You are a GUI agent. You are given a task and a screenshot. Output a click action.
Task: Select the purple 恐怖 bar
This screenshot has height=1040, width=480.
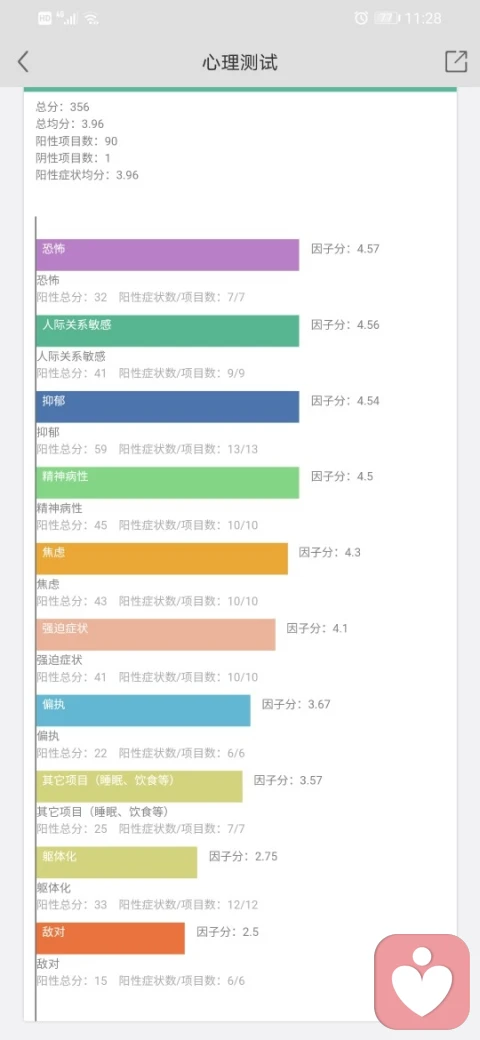pyautogui.click(x=167, y=255)
